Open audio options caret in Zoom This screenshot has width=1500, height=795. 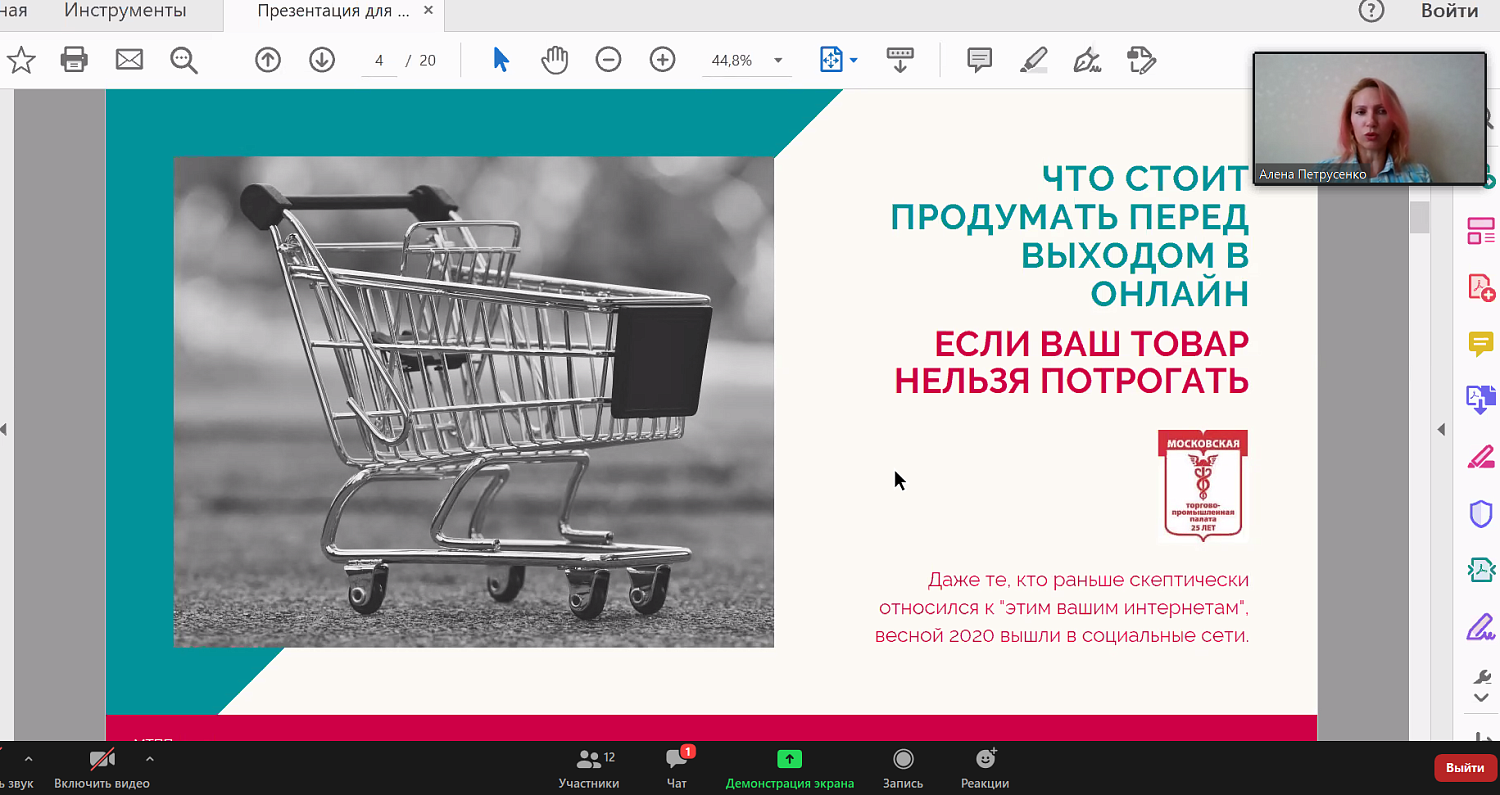(x=28, y=759)
